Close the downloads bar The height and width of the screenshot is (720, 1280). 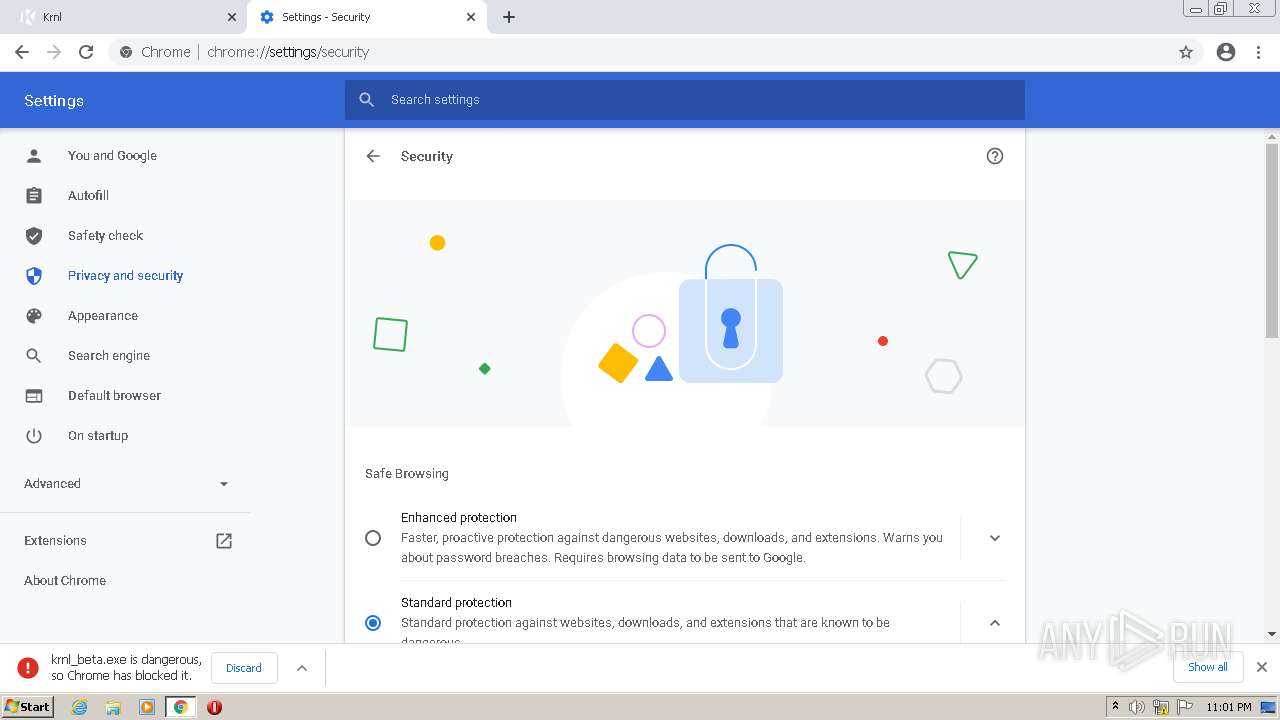click(x=1262, y=667)
